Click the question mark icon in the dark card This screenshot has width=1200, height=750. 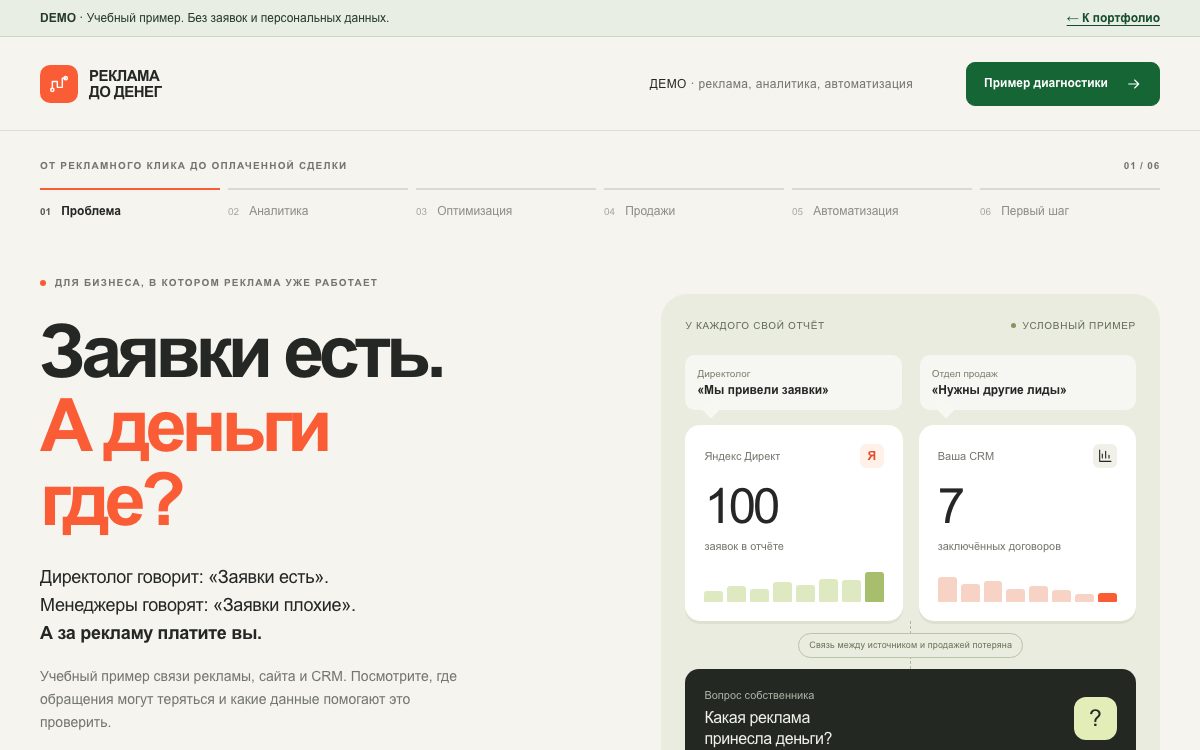1095,718
